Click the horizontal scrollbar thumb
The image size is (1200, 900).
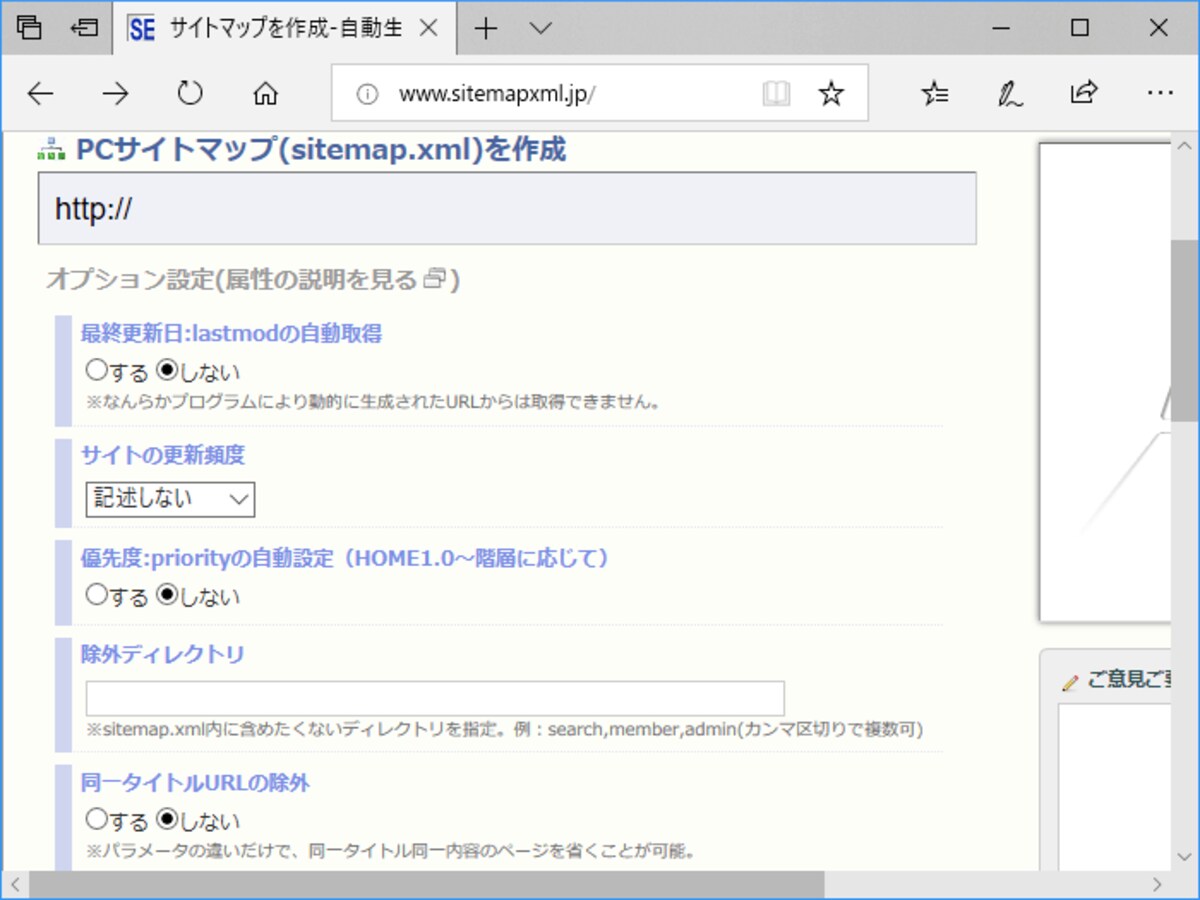[427, 885]
